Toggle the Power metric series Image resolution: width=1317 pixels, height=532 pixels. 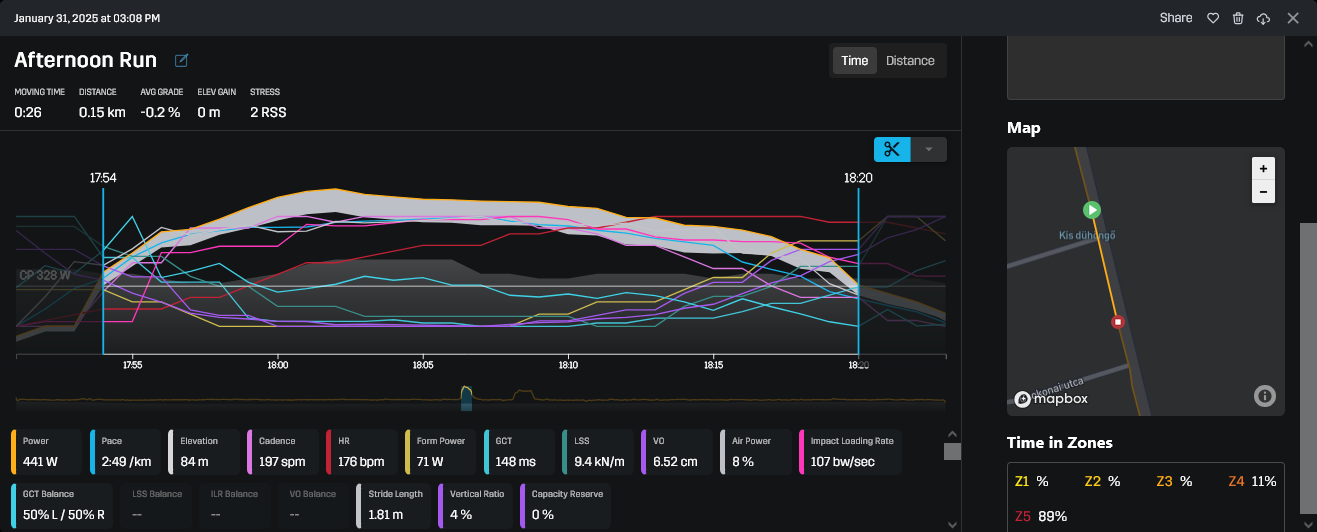pyautogui.click(x=46, y=452)
